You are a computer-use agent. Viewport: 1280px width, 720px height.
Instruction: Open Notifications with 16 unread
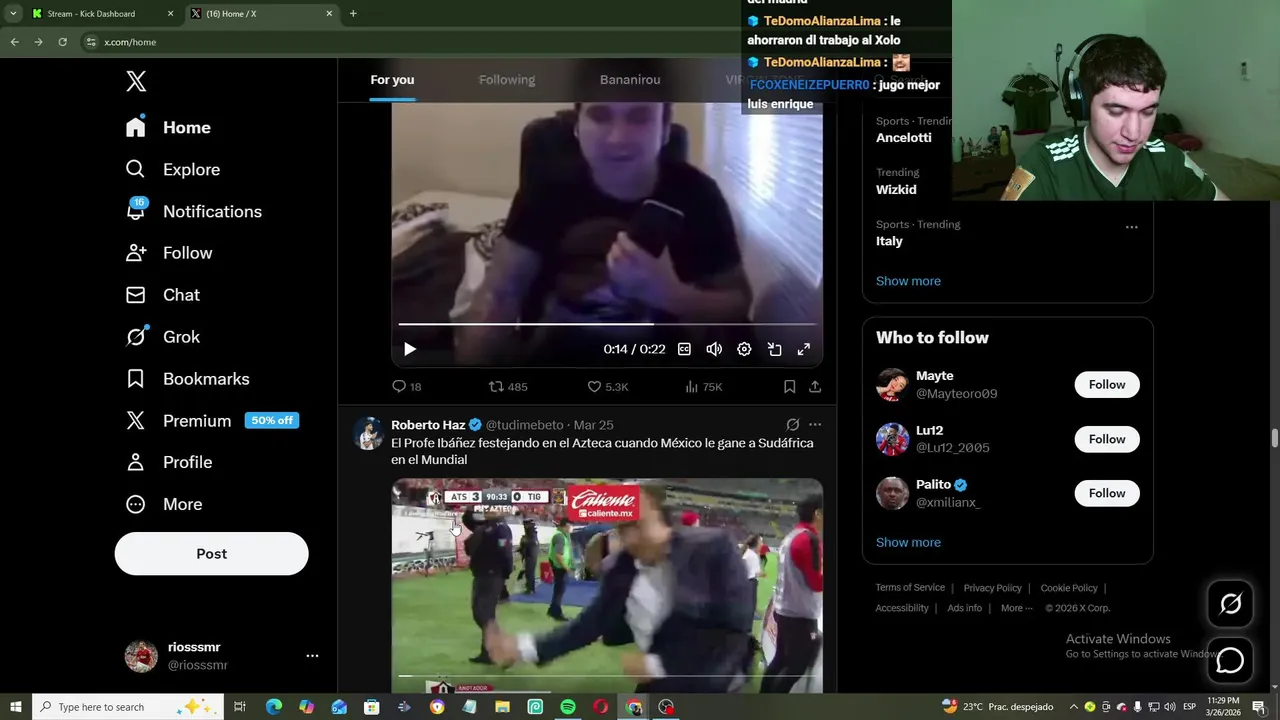click(x=193, y=211)
